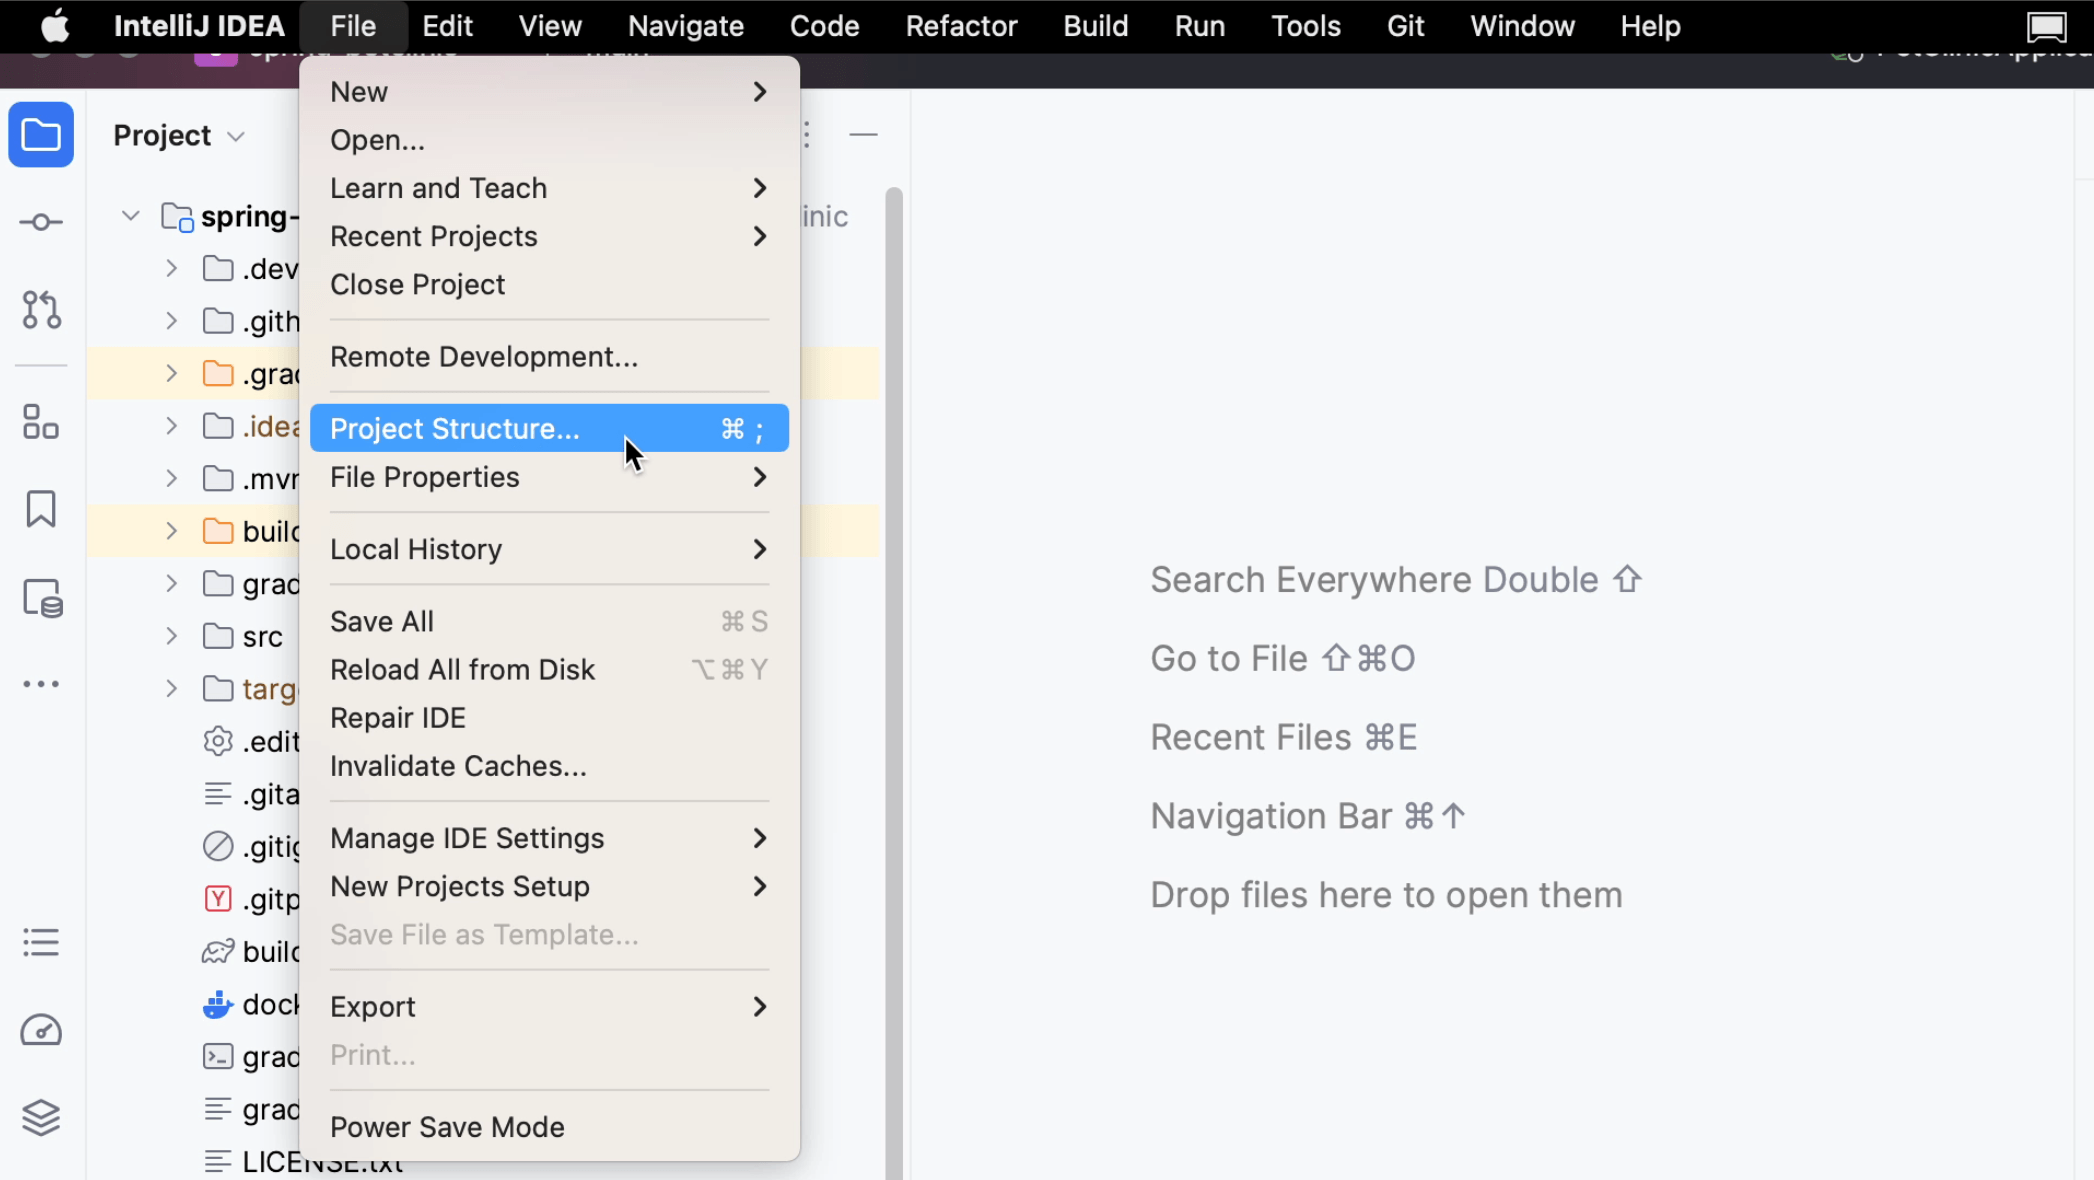This screenshot has height=1180, width=2094.
Task: Open the Commit tool window
Action: coord(41,222)
